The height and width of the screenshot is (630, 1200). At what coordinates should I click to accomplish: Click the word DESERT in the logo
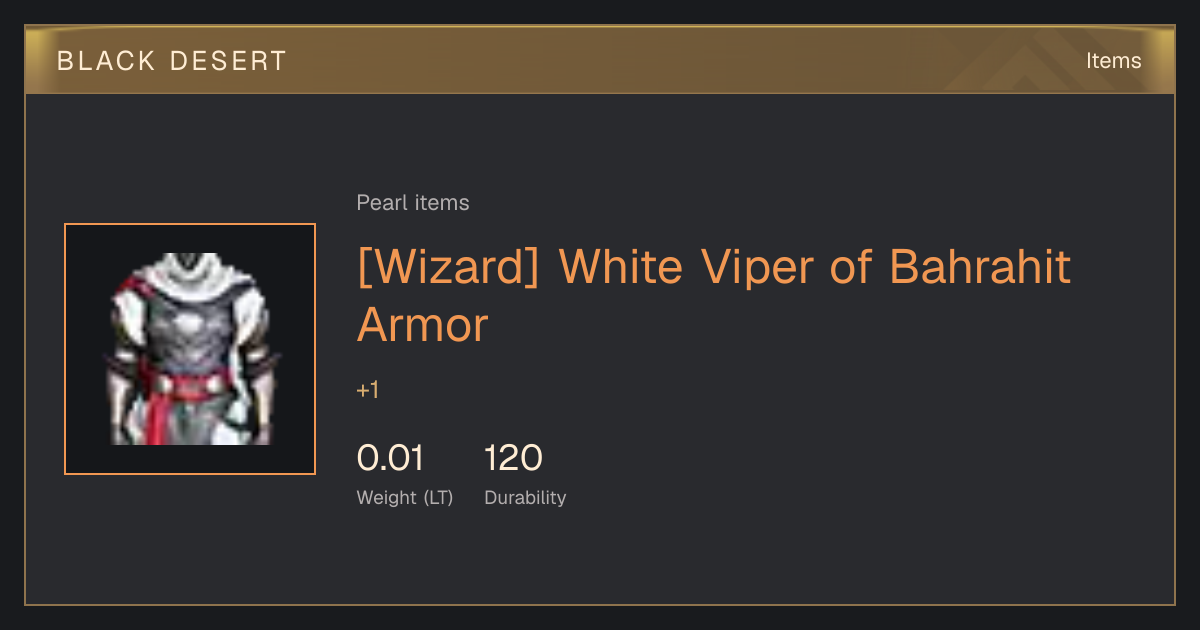[228, 61]
